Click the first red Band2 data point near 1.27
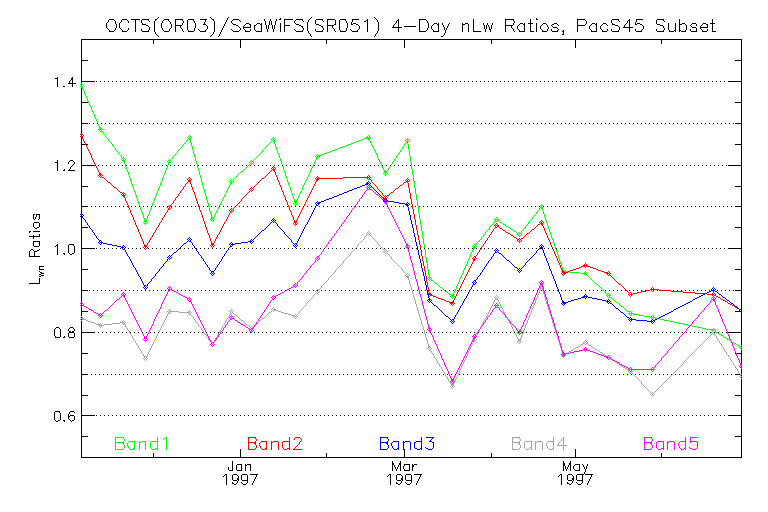Screen dimensions: 768x512 [82, 136]
